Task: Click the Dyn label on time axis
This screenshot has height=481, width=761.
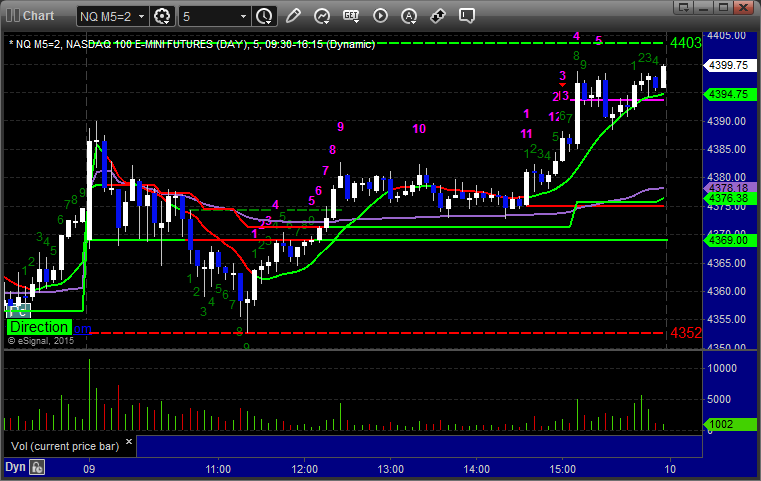Action: click(15, 467)
